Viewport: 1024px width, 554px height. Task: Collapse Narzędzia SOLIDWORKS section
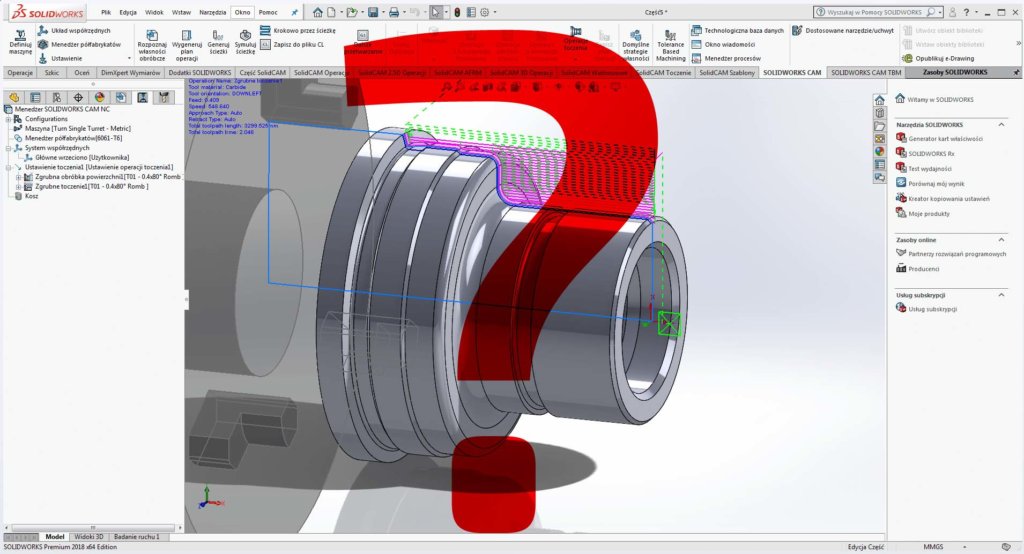pos(1001,125)
